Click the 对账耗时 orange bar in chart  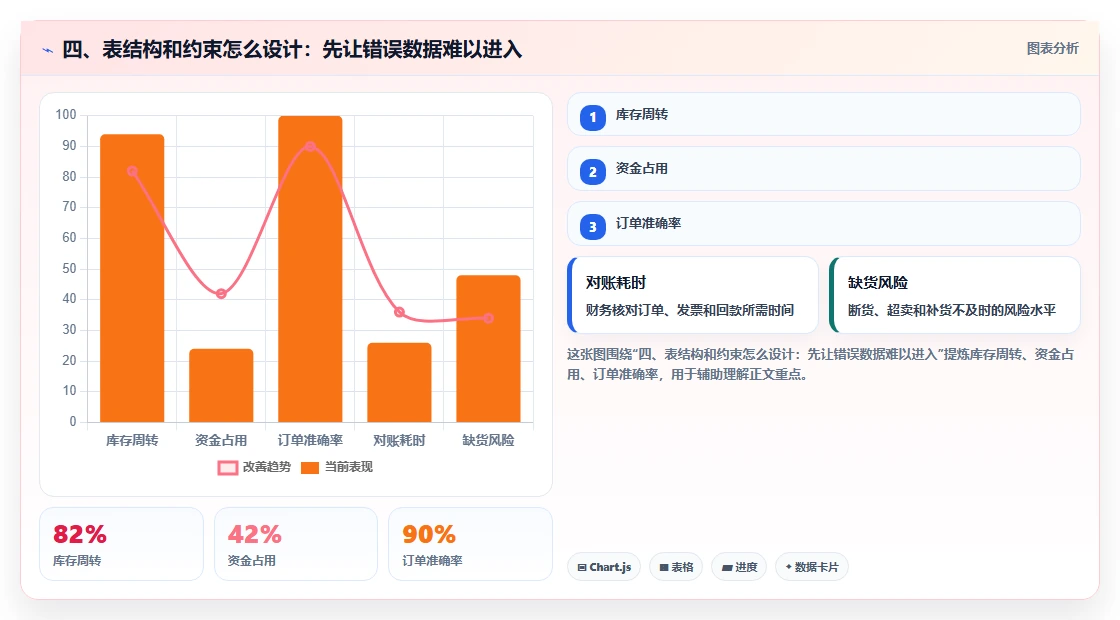click(399, 383)
